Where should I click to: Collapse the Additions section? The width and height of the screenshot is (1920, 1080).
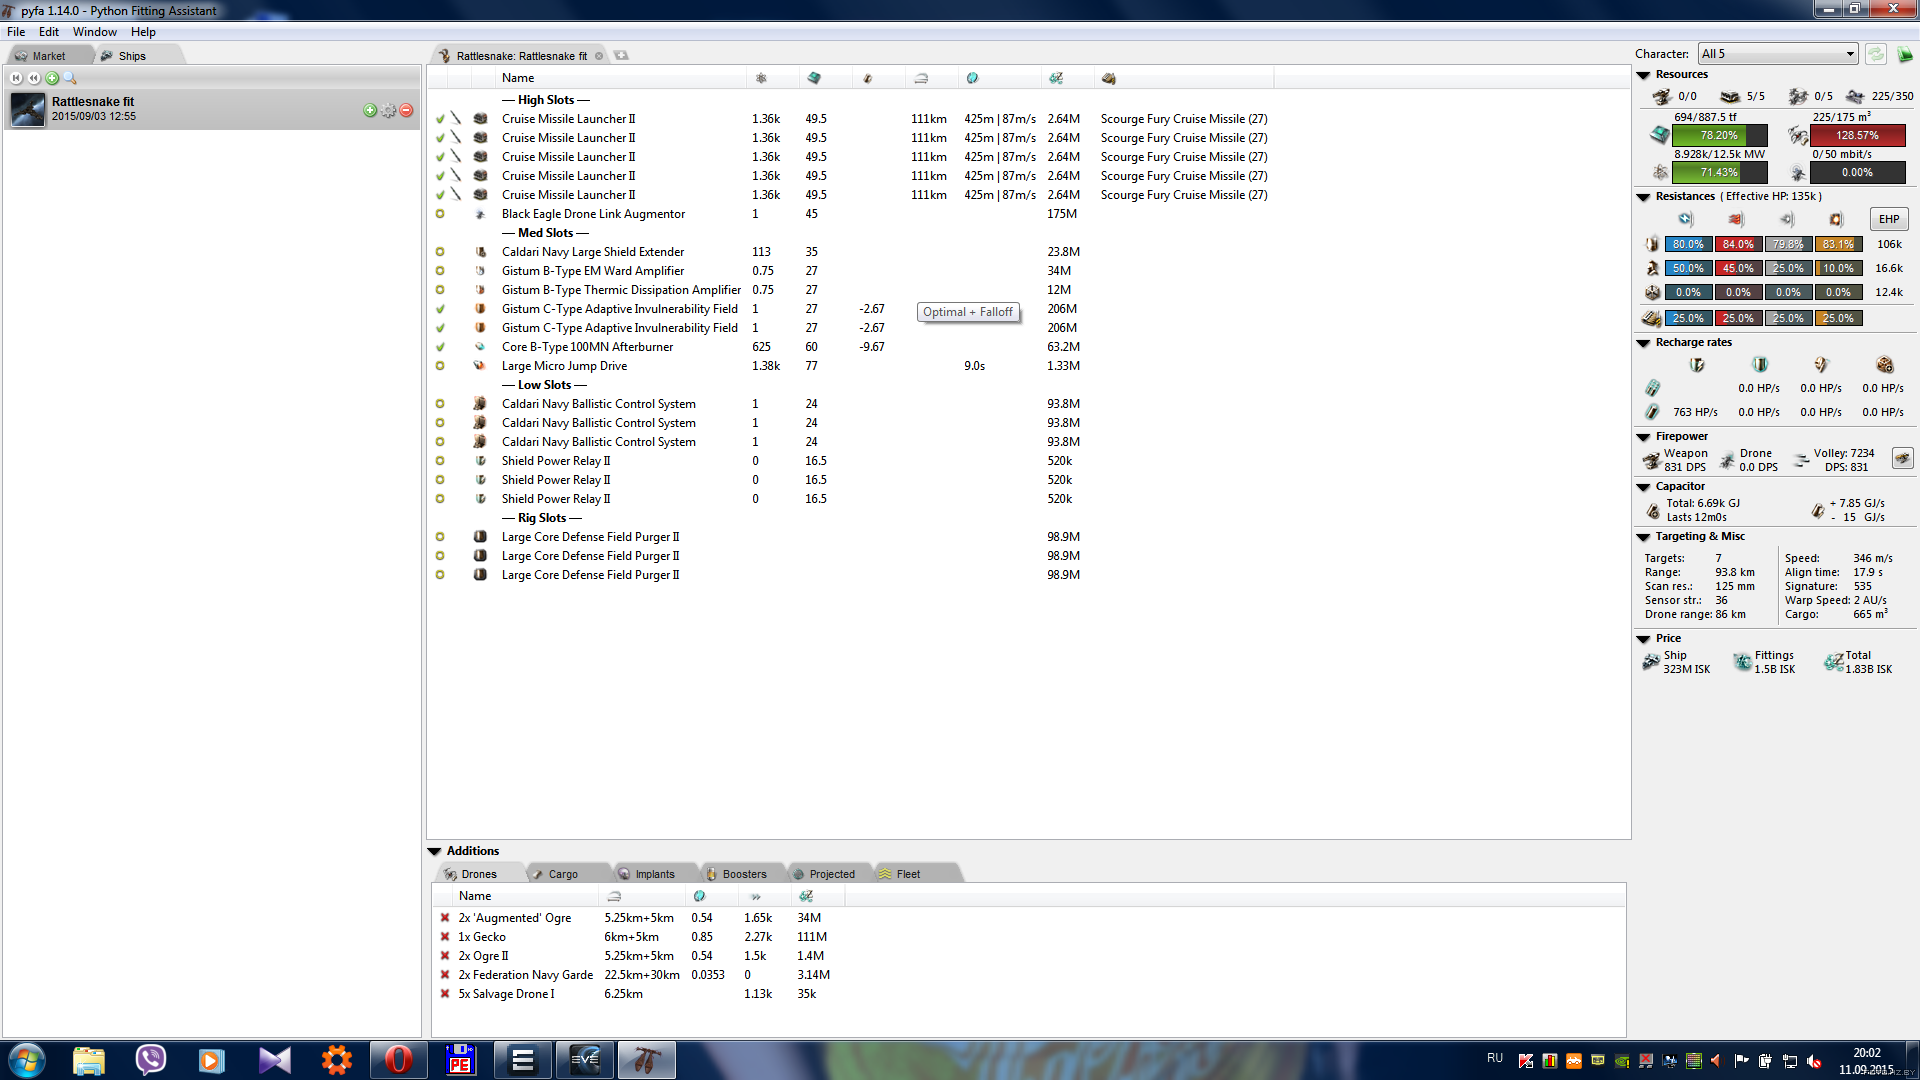pyautogui.click(x=435, y=852)
